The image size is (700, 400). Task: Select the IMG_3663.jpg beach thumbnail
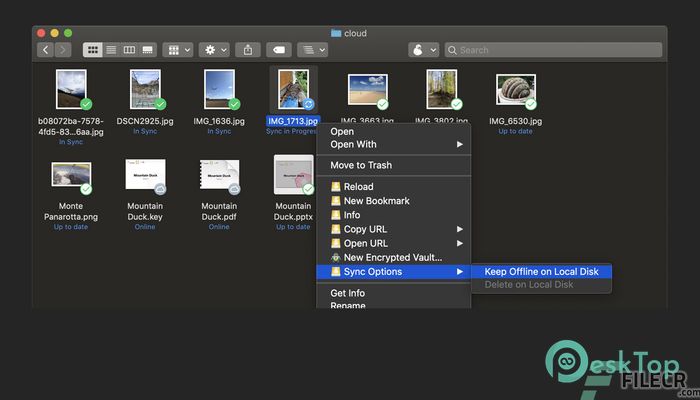[367, 89]
